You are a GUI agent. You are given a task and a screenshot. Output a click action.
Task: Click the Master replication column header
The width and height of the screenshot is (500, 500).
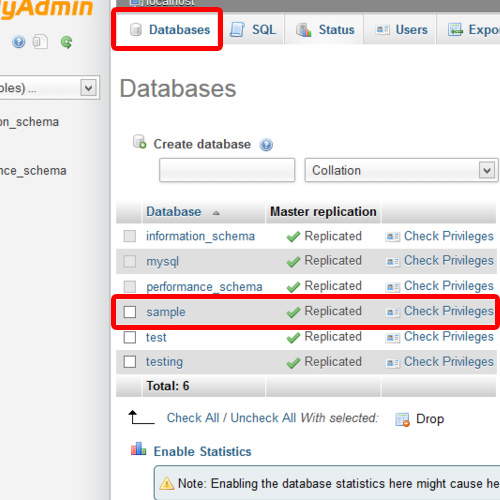click(323, 212)
